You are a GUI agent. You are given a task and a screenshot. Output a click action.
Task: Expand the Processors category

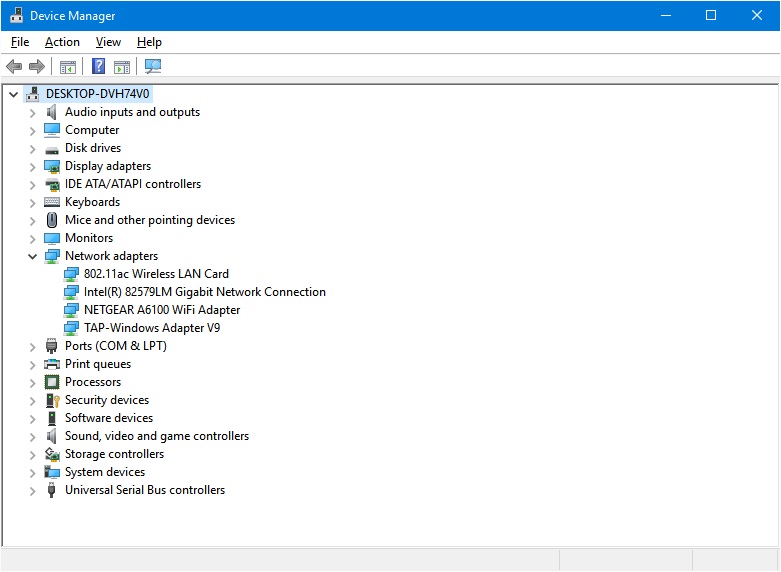click(x=32, y=383)
